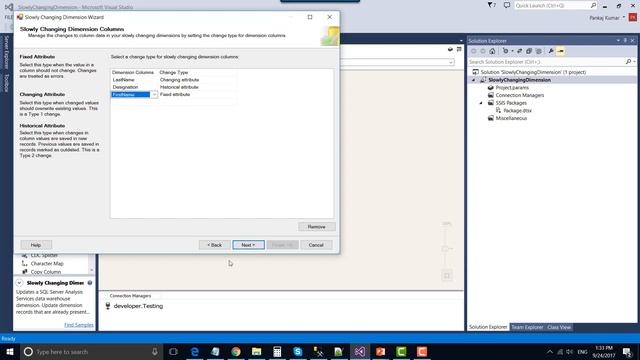The height and width of the screenshot is (360, 640).
Task: Open the dropdown above the design surface
Action: pos(451,62)
